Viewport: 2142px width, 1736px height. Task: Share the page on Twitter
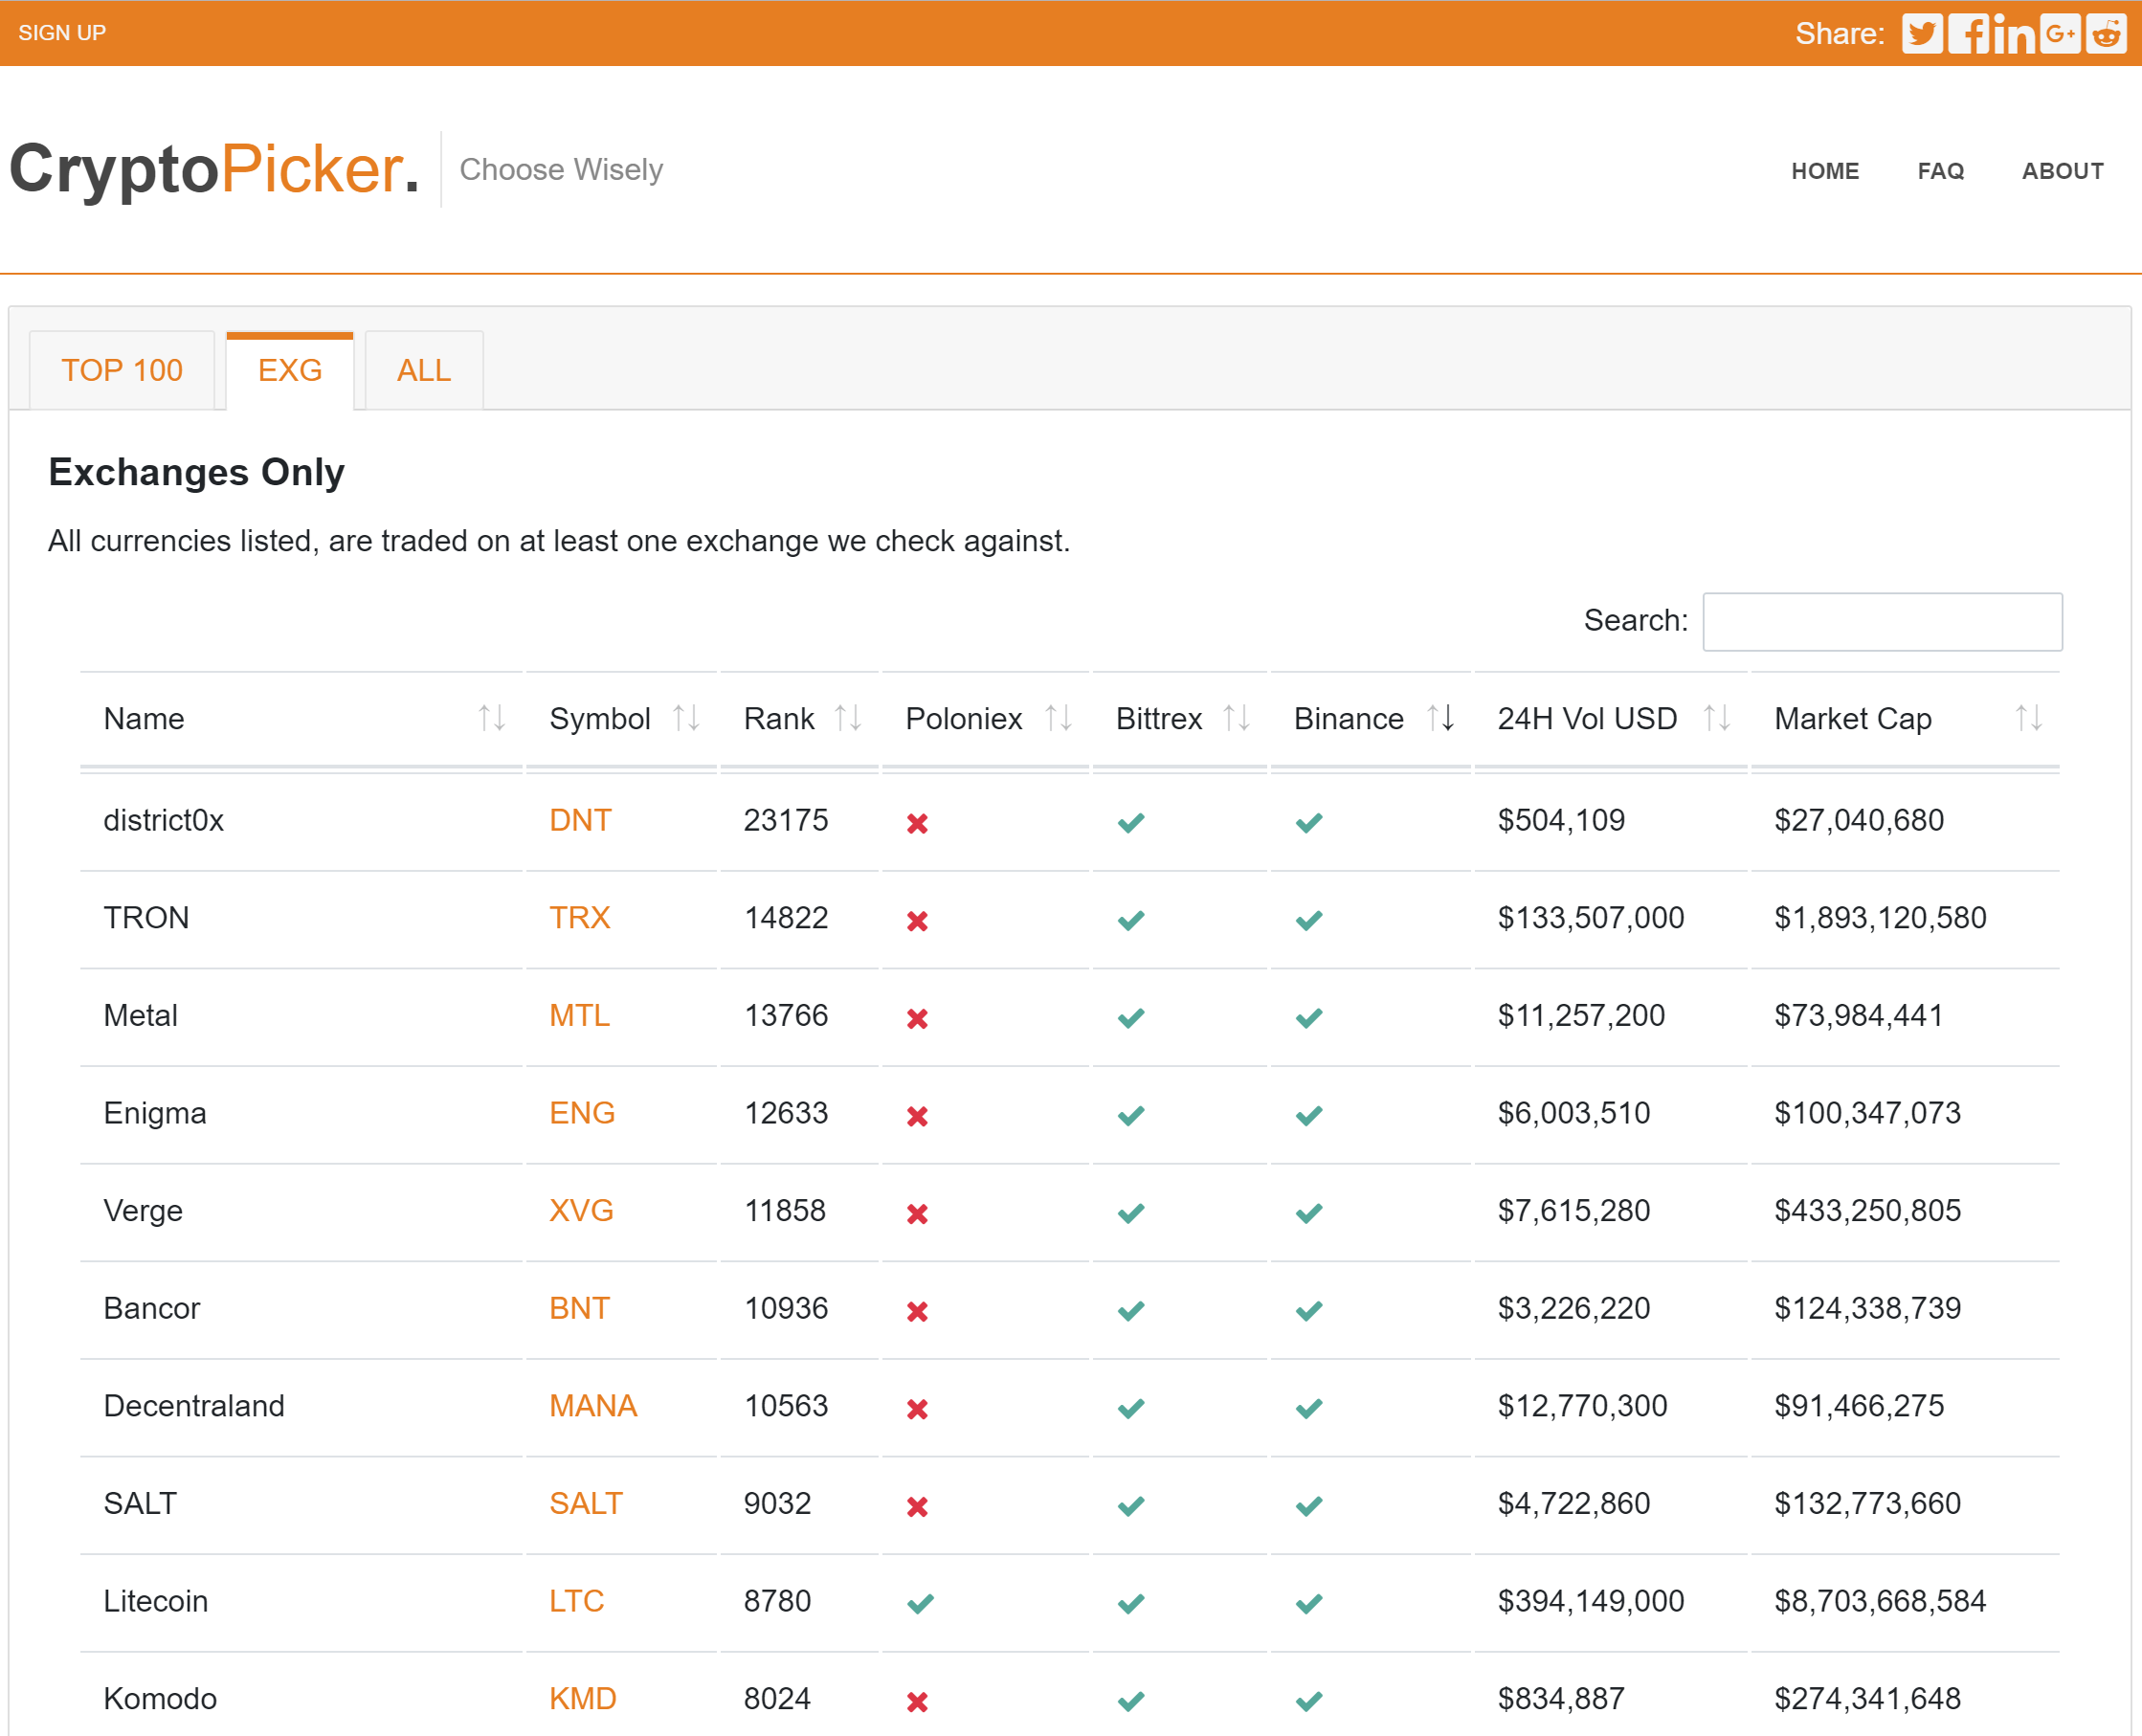click(x=1921, y=33)
